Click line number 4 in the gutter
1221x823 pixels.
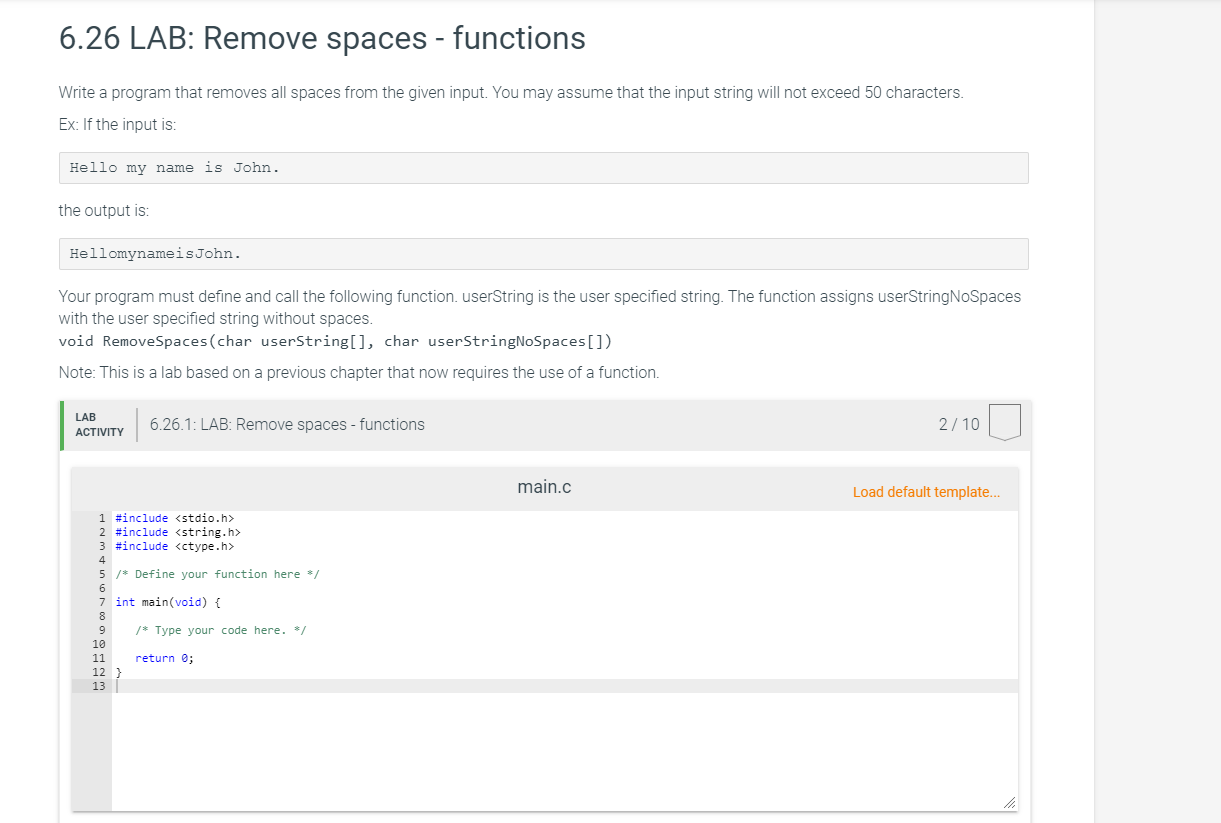pyautogui.click(x=102, y=560)
